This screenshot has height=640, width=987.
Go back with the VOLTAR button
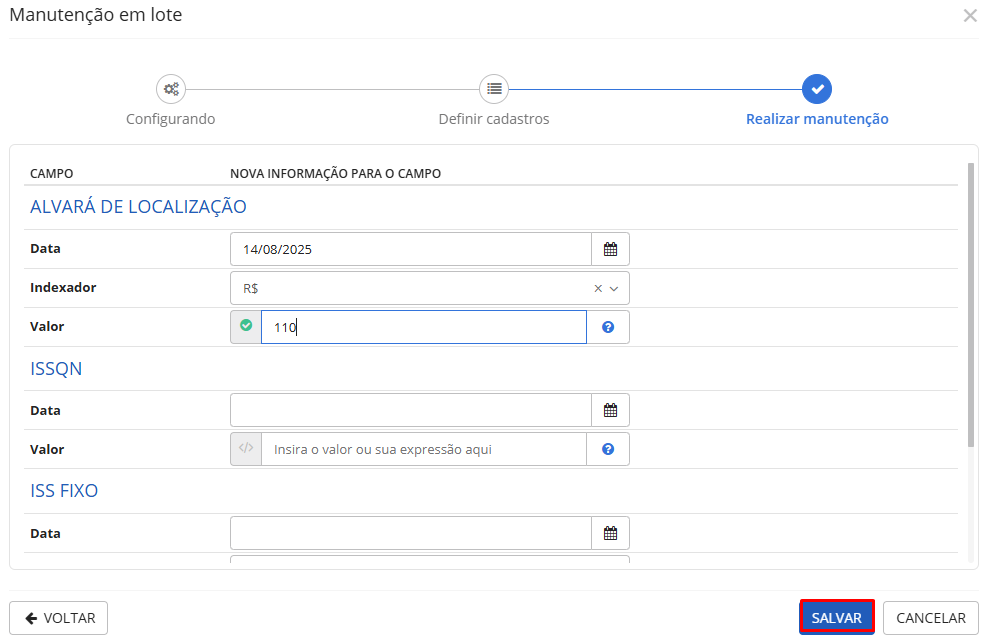tap(59, 618)
